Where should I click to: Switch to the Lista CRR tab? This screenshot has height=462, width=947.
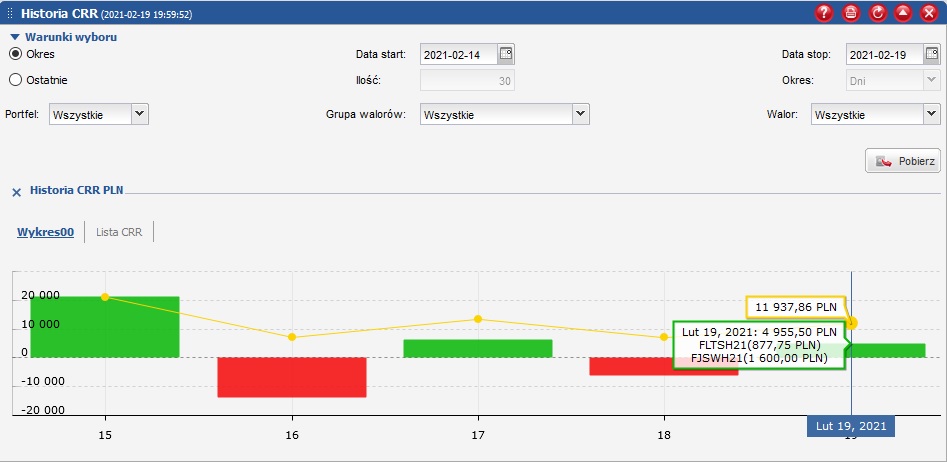[x=119, y=232]
